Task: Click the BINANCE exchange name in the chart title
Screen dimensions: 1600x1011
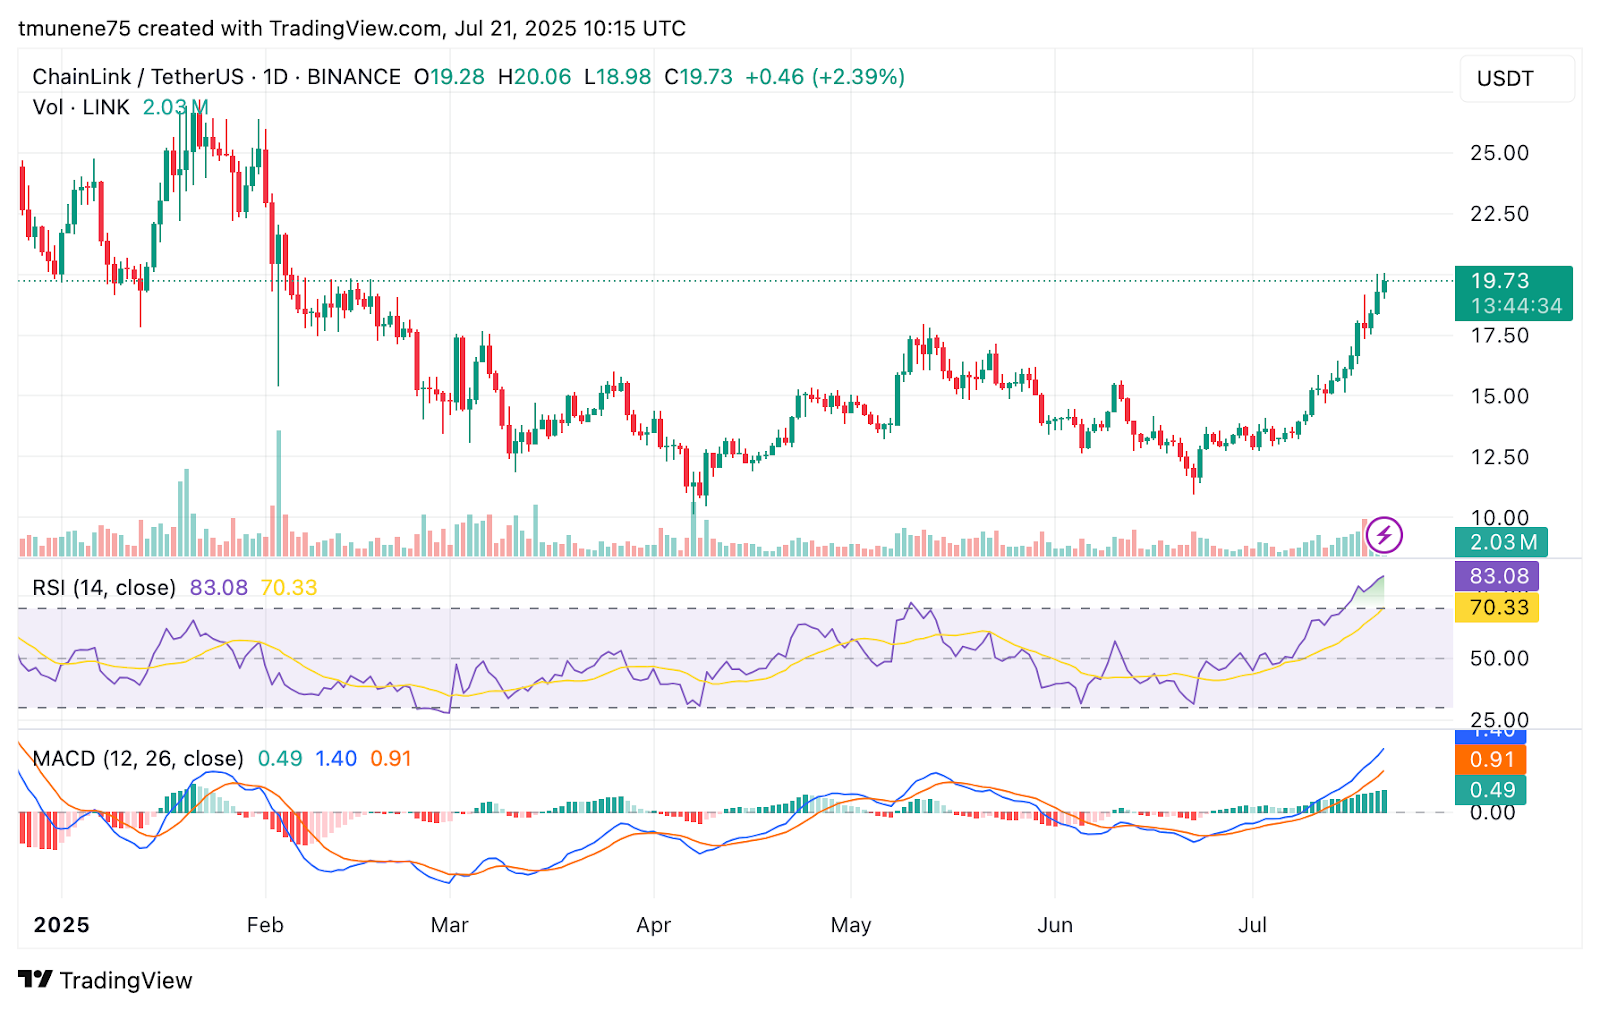Action: 354,77
